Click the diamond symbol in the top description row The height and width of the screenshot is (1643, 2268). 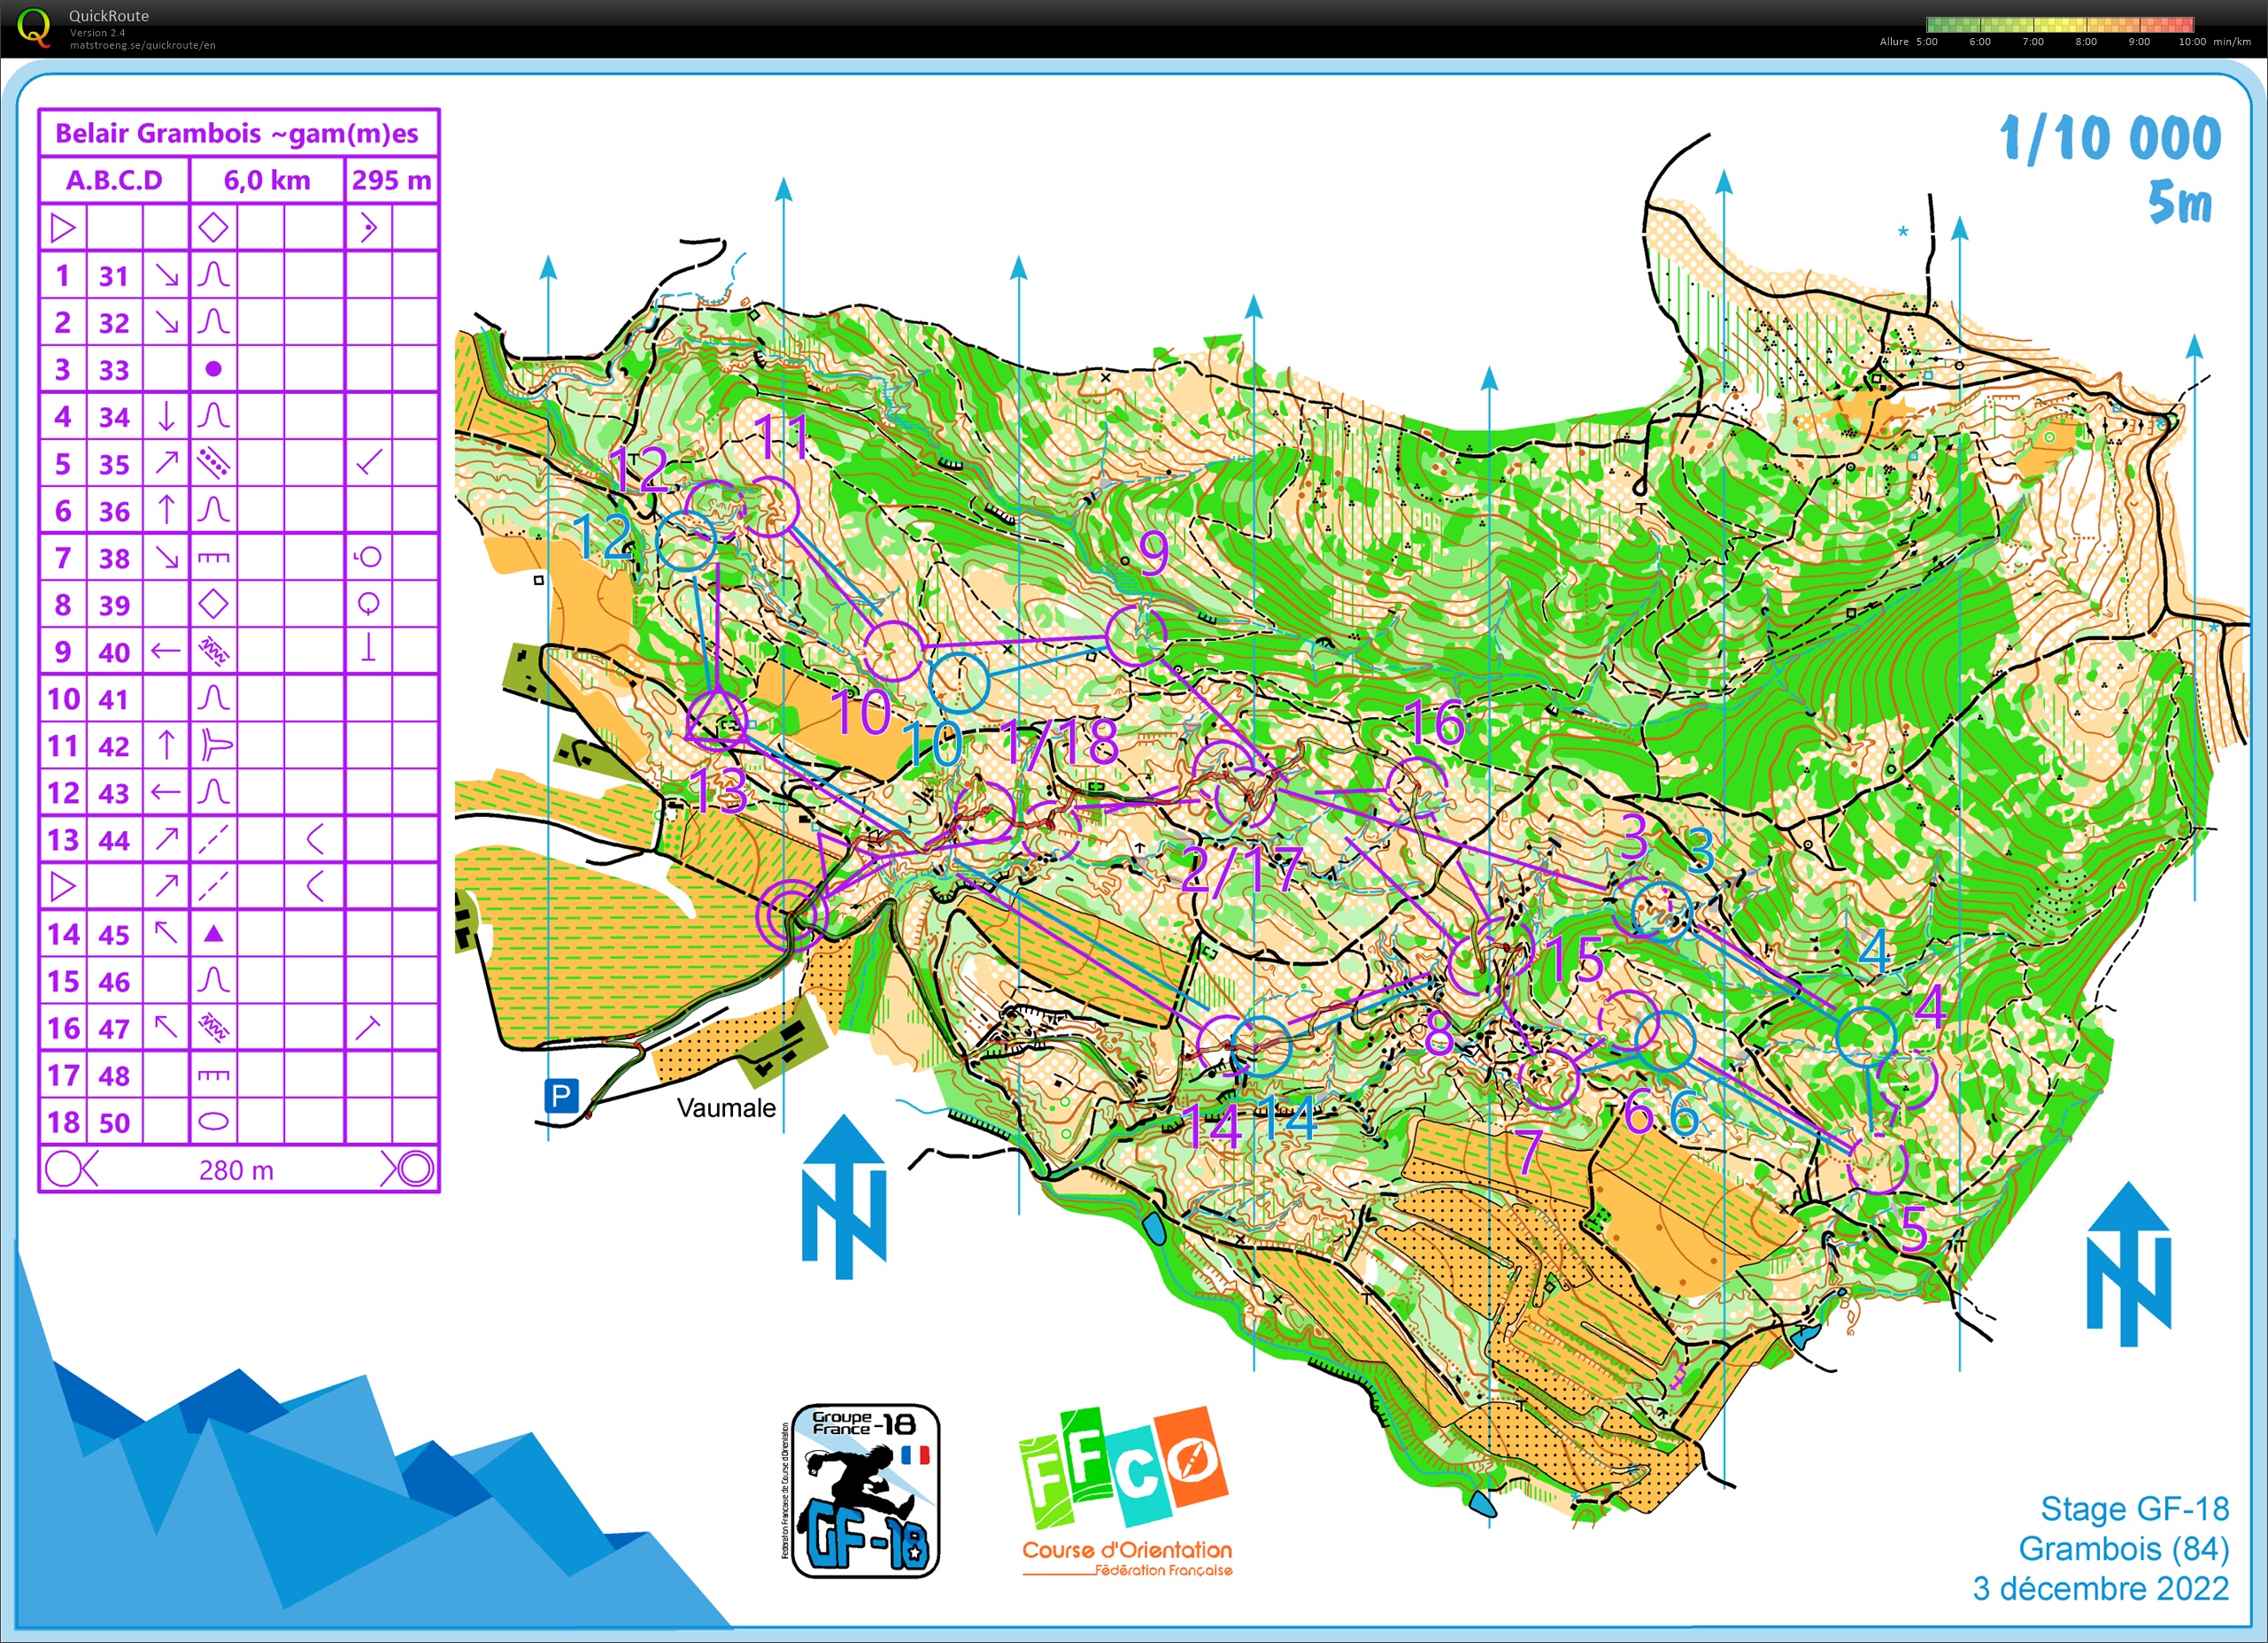click(213, 228)
